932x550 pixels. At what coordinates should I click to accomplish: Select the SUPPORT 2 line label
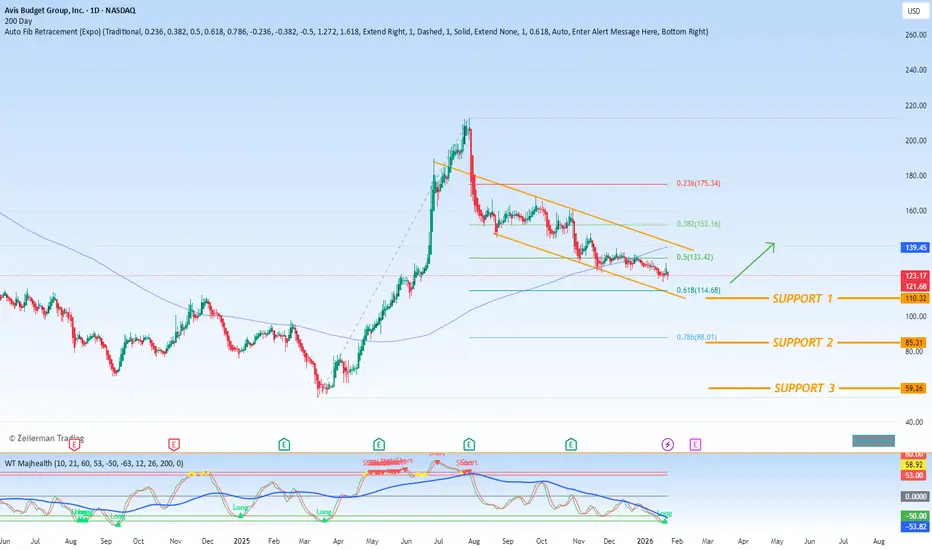pos(803,342)
